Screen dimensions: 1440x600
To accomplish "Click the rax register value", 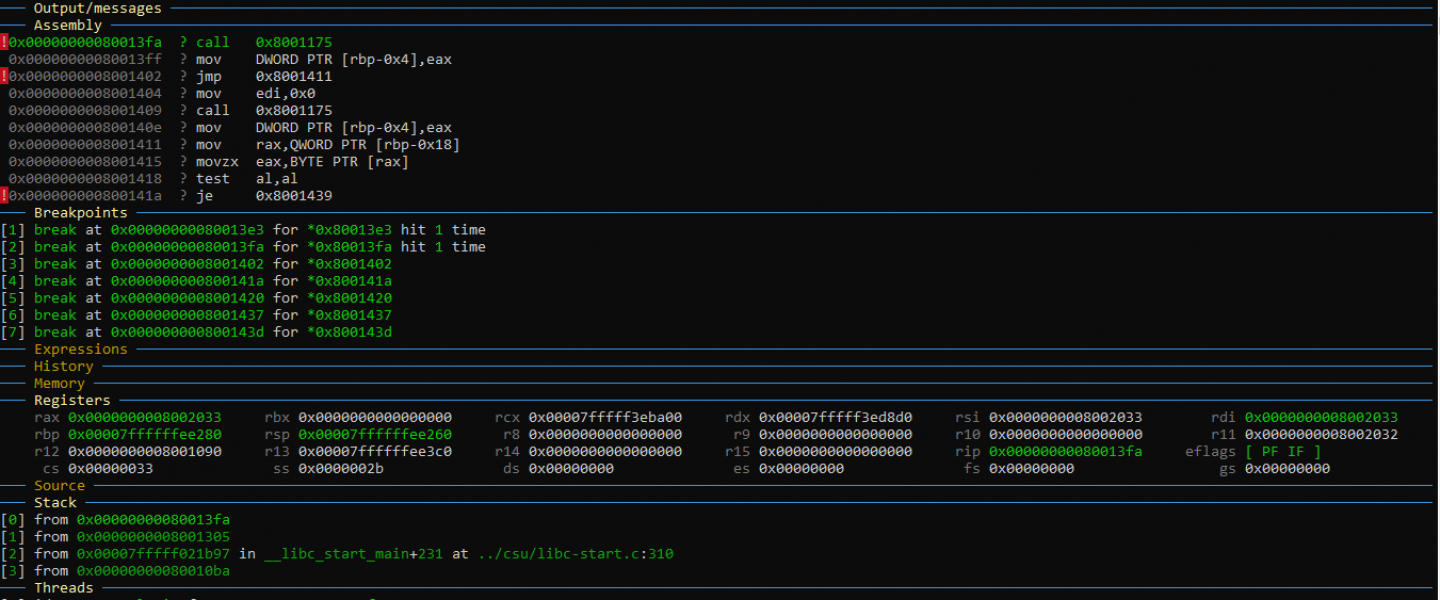I will coord(145,417).
